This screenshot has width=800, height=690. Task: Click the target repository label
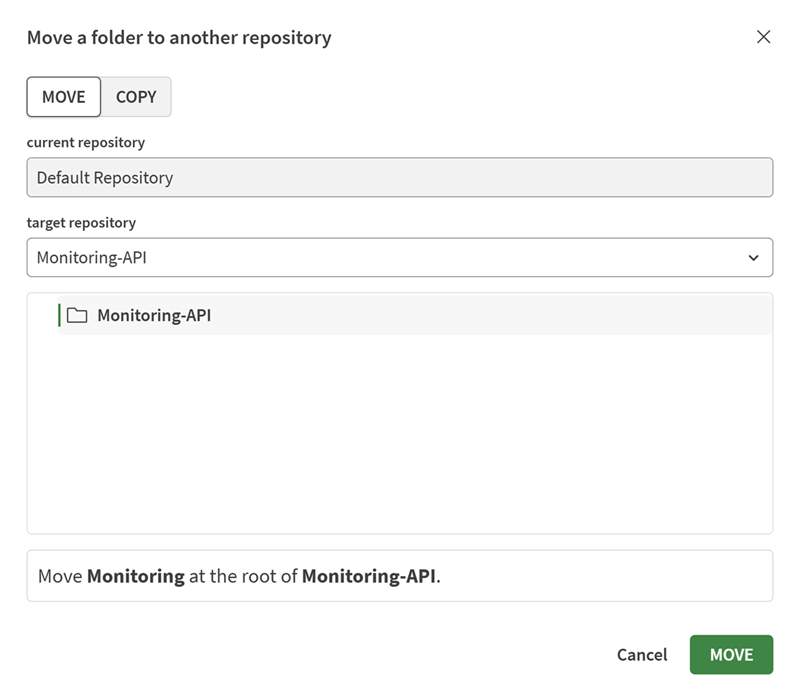point(81,222)
